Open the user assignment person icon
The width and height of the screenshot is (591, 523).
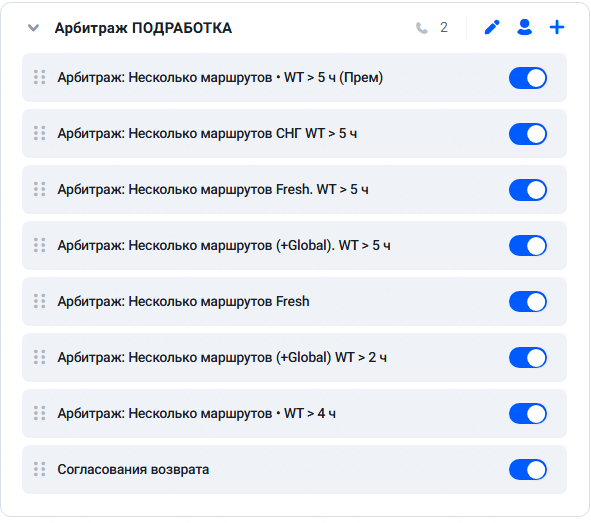(x=524, y=28)
